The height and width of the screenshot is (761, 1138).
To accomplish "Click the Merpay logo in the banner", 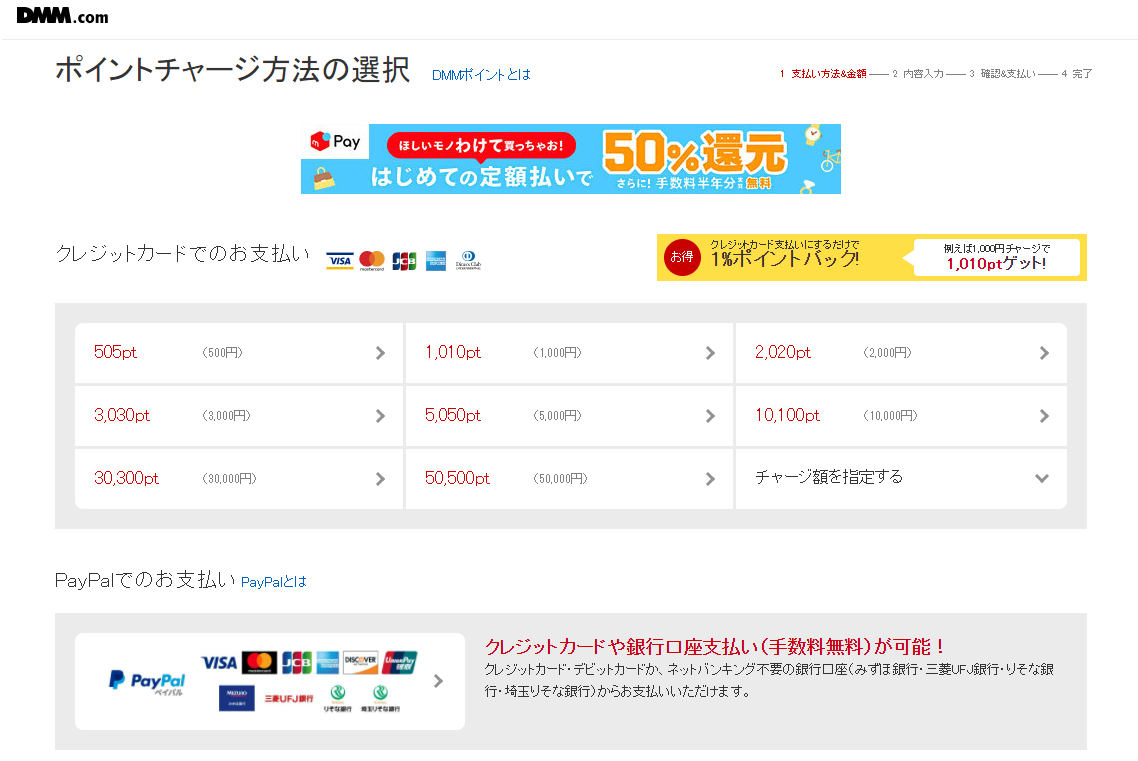I will click(x=335, y=141).
